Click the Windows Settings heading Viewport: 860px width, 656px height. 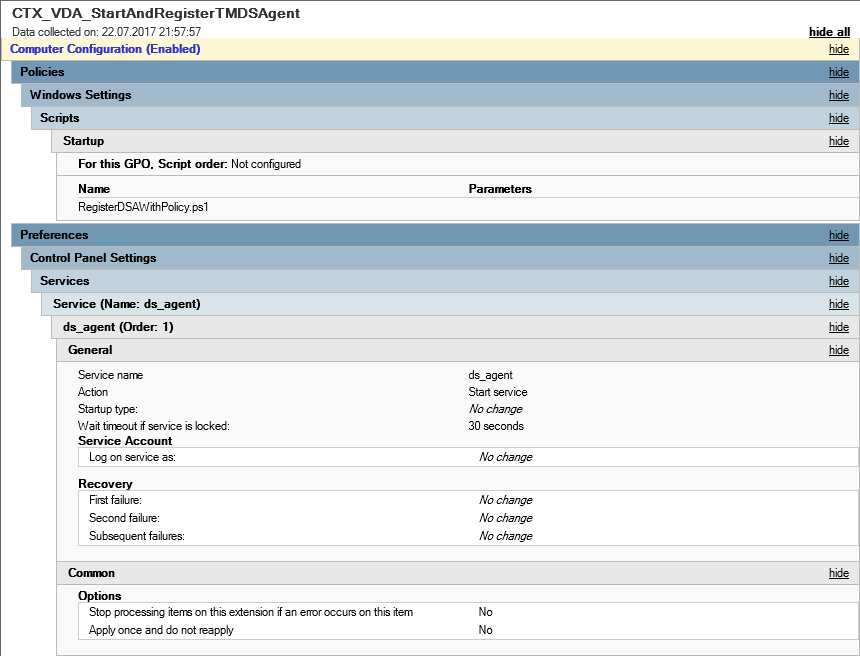[x=81, y=95]
